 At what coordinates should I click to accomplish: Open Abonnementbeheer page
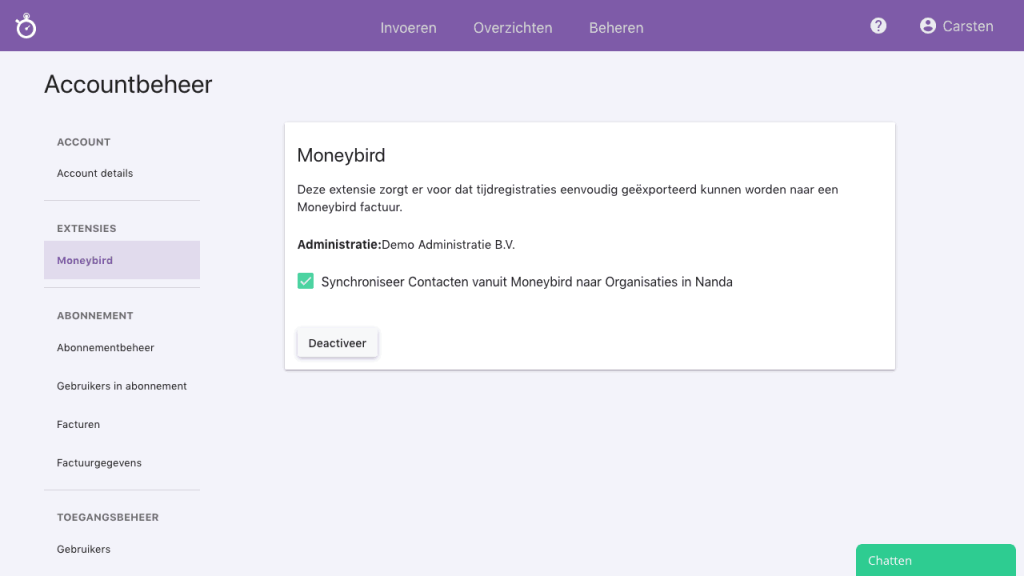(105, 347)
